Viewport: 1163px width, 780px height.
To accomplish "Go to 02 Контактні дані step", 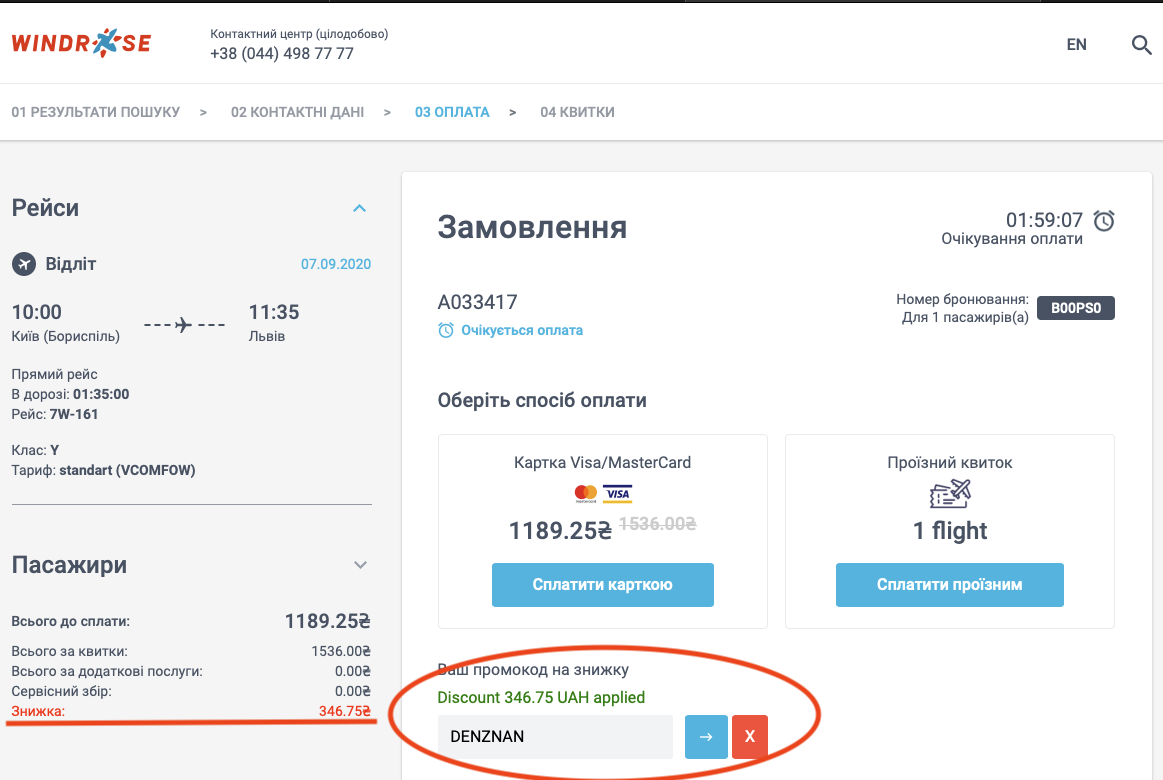I will (x=297, y=112).
